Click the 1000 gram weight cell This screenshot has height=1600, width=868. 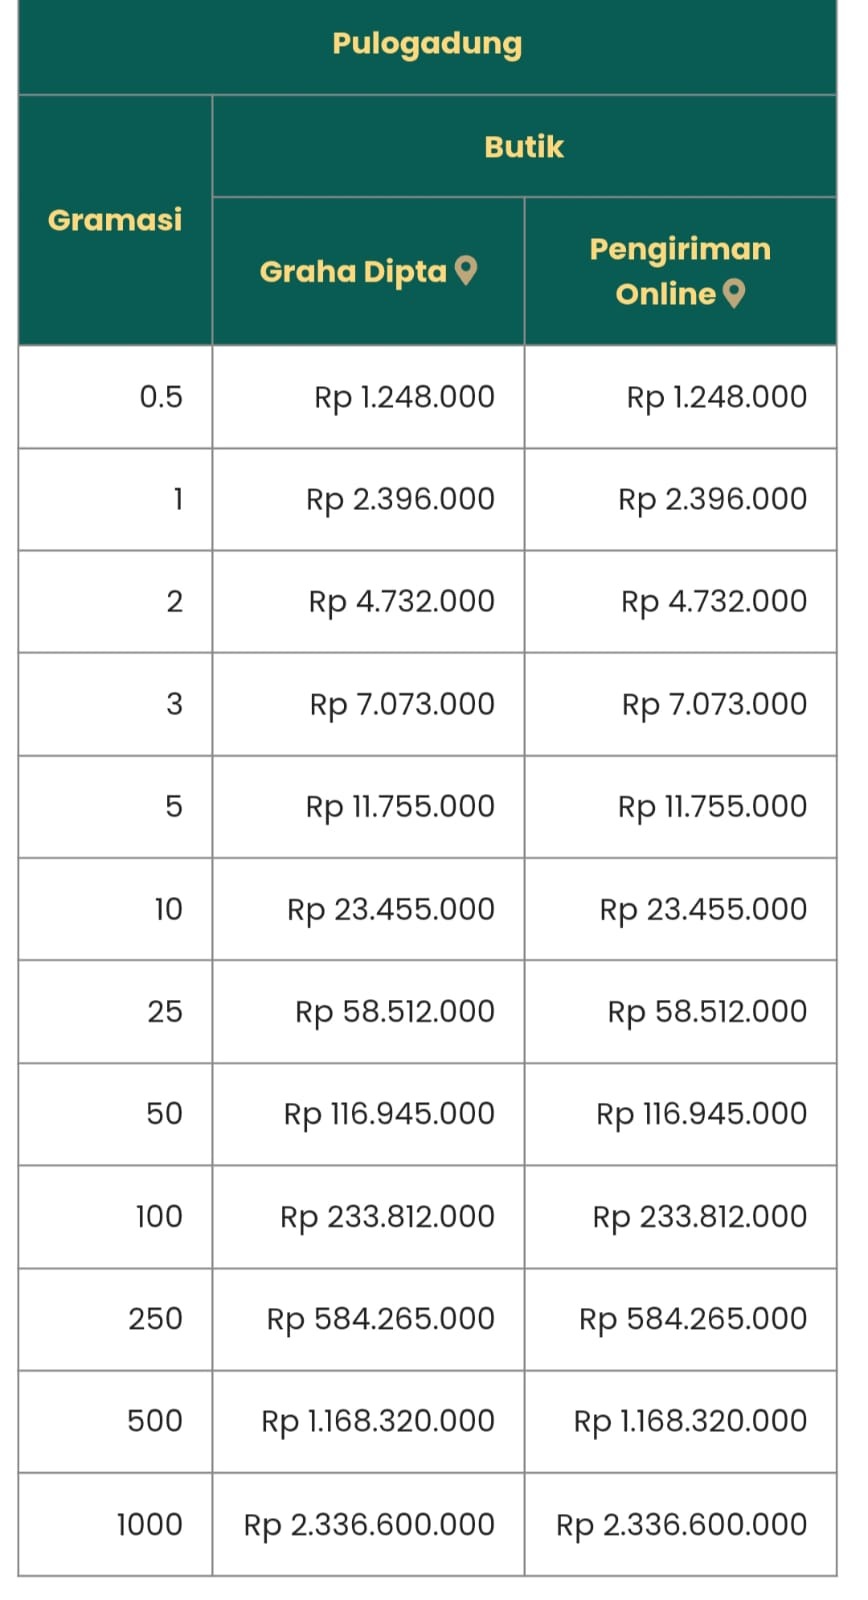[149, 1524]
